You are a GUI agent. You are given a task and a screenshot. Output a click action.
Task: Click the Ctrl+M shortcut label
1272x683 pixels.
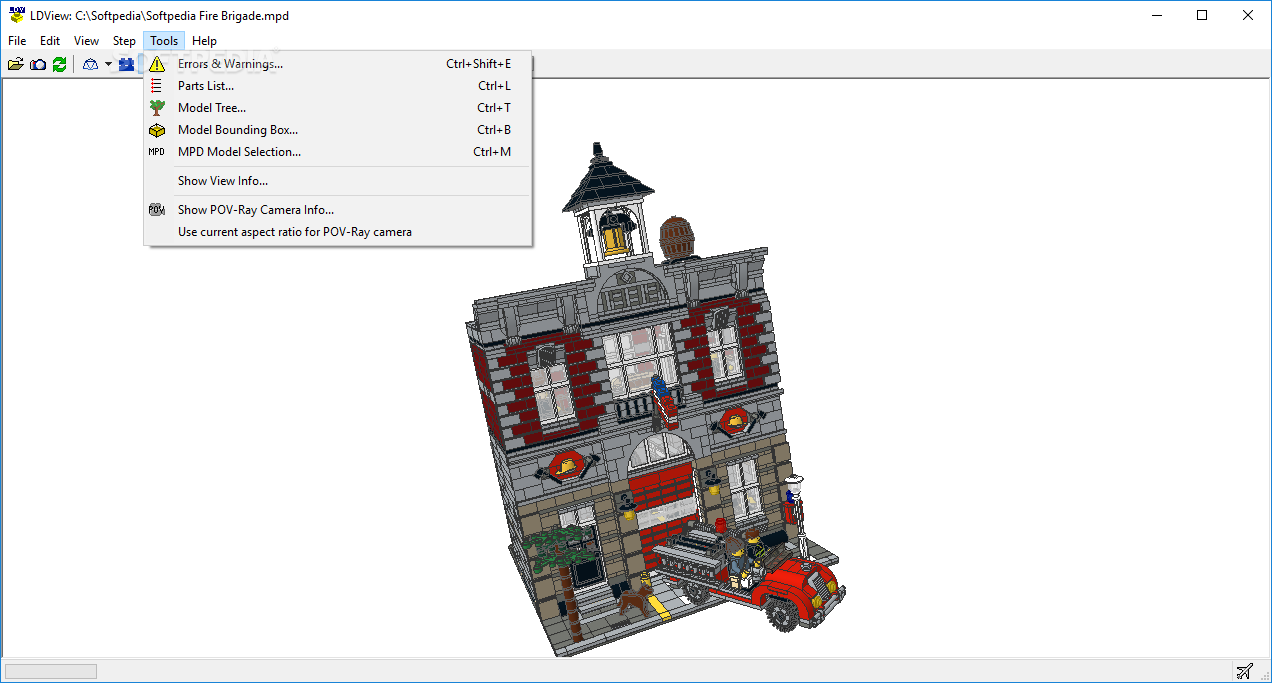(492, 152)
